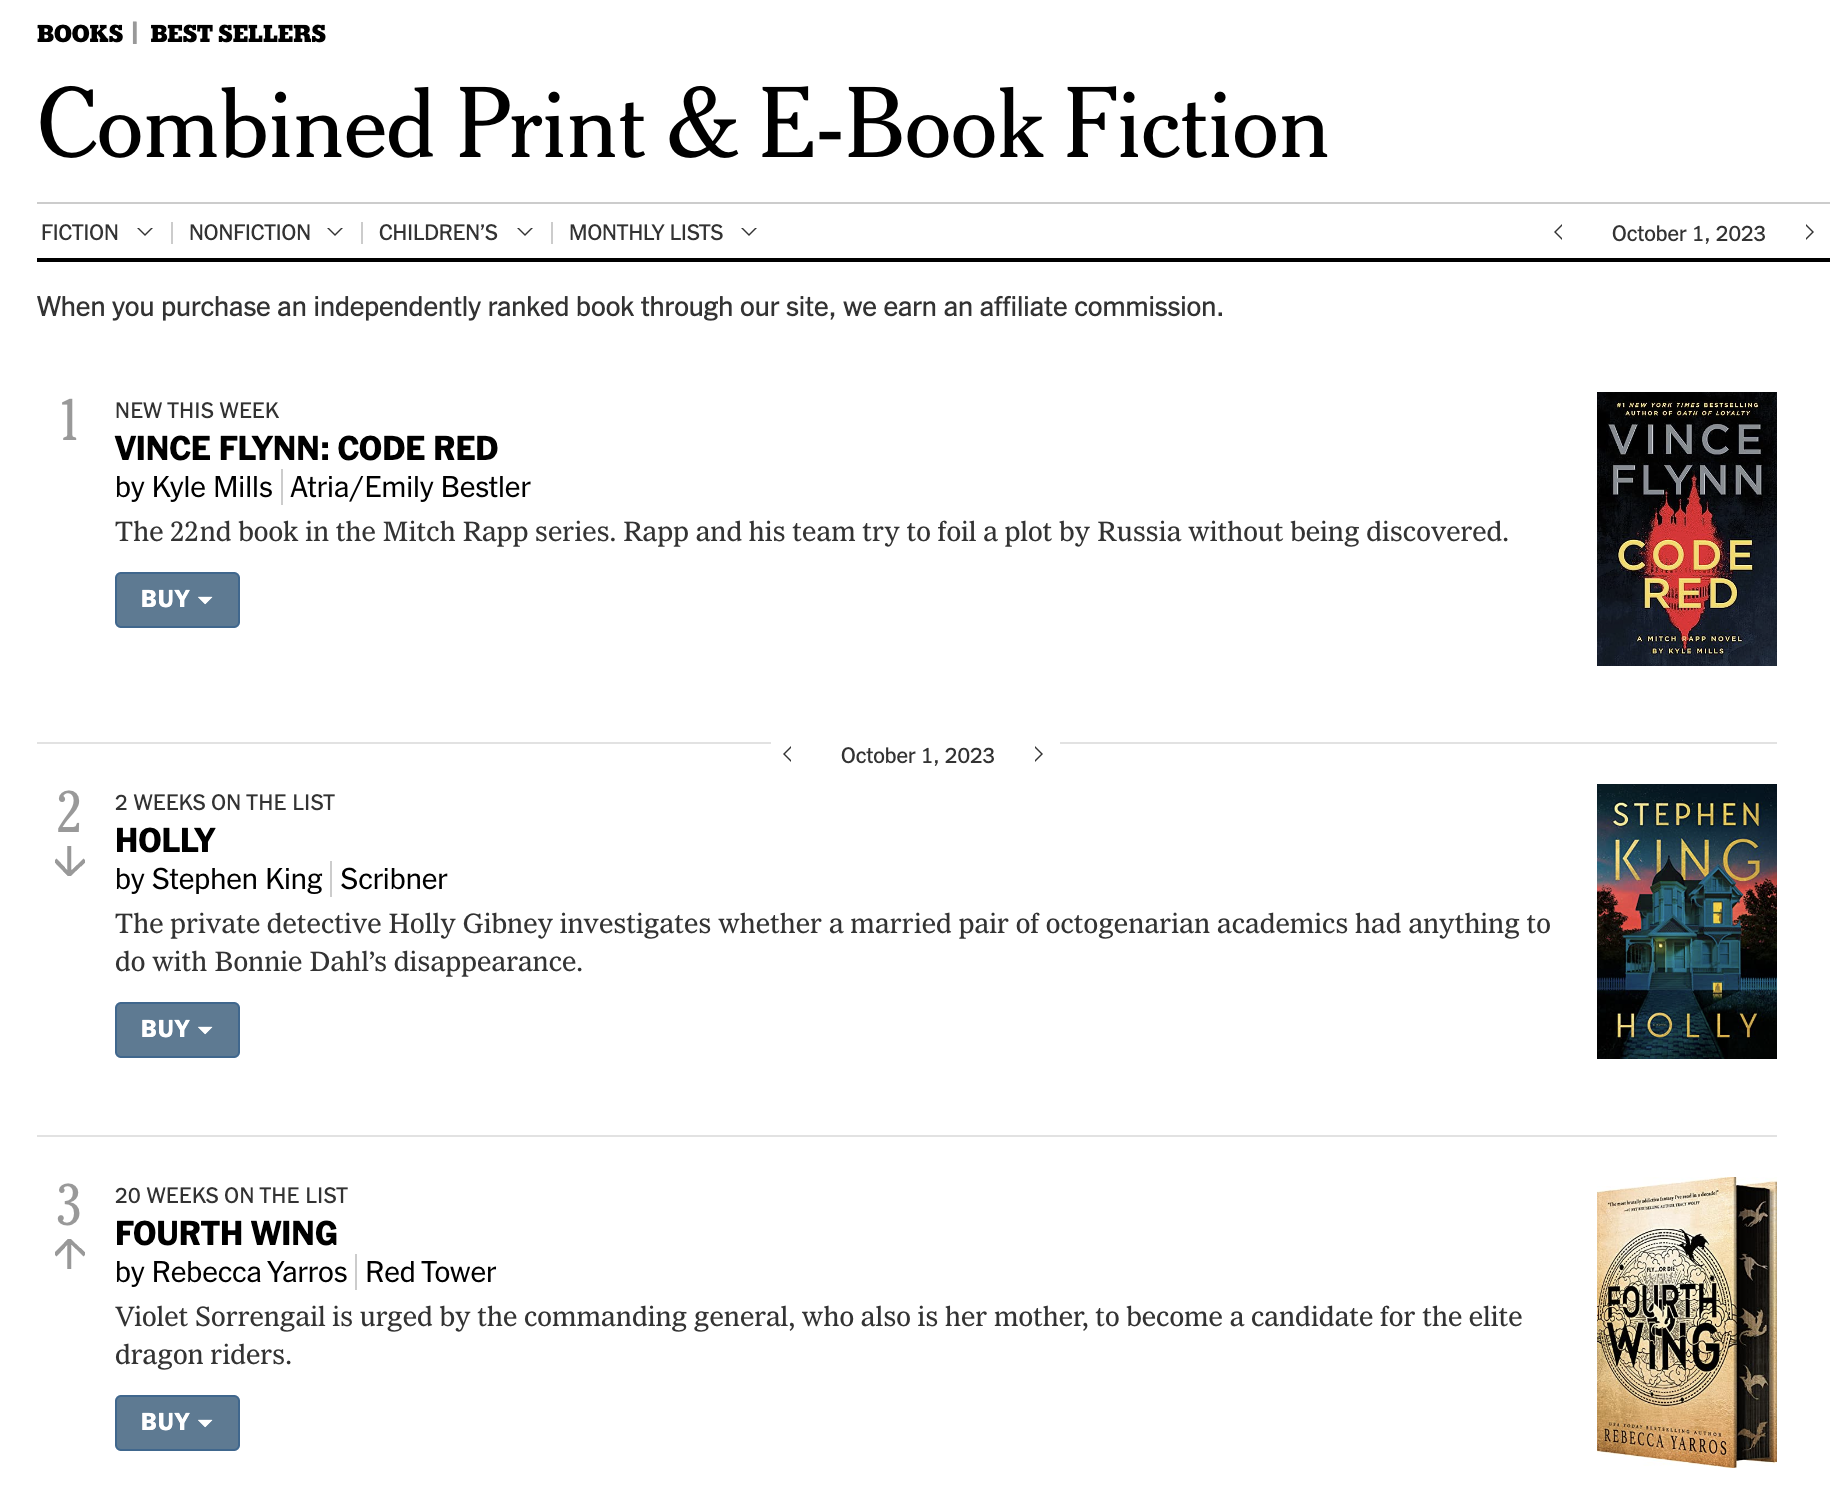
Task: Click the Fourth Wing book cover
Action: point(1686,1322)
